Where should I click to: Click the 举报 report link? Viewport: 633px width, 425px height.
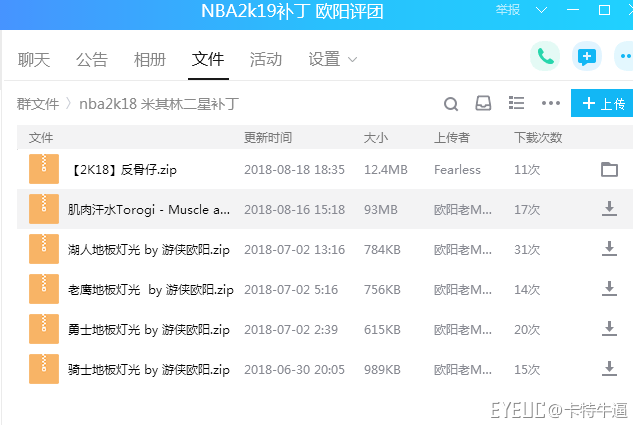coord(508,10)
